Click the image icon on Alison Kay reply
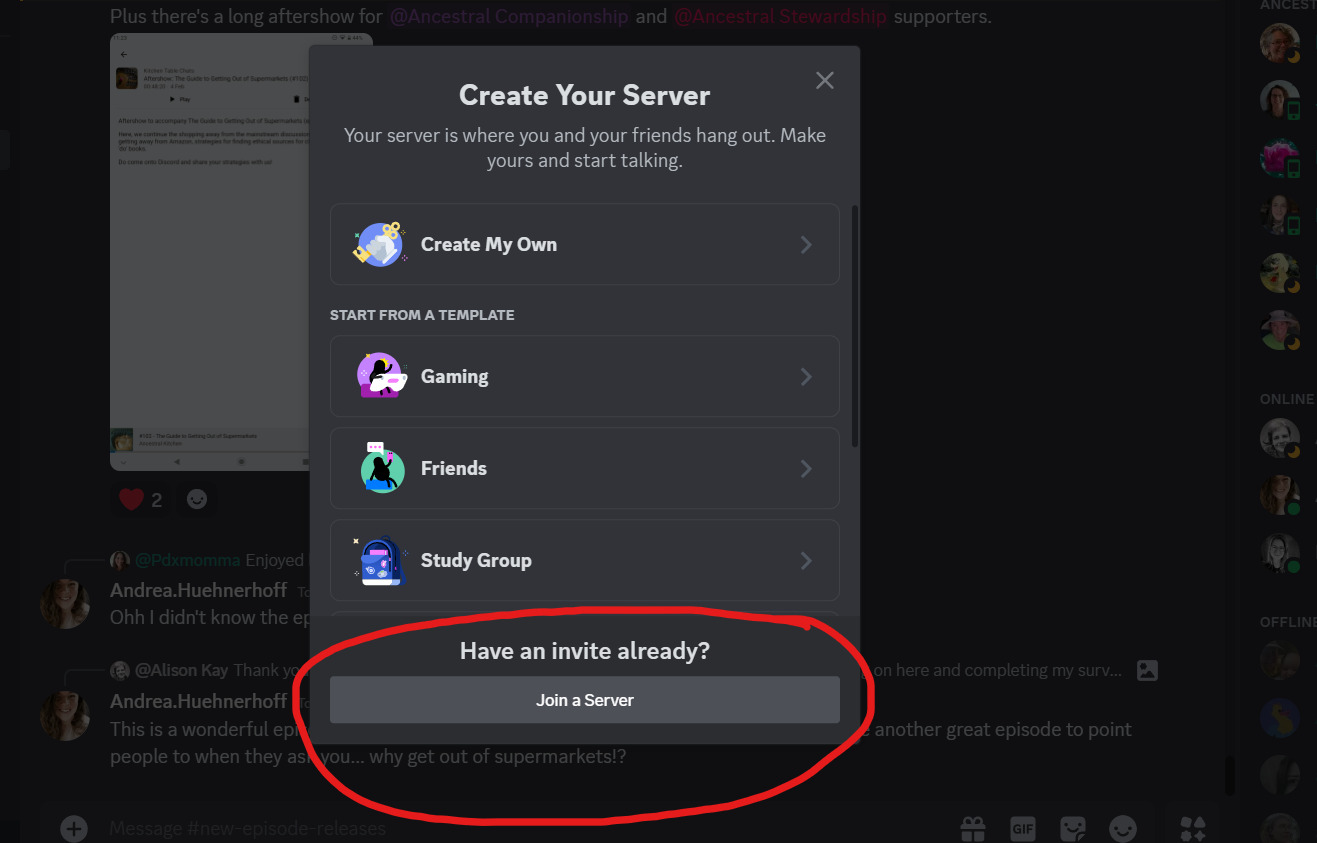 (1147, 671)
